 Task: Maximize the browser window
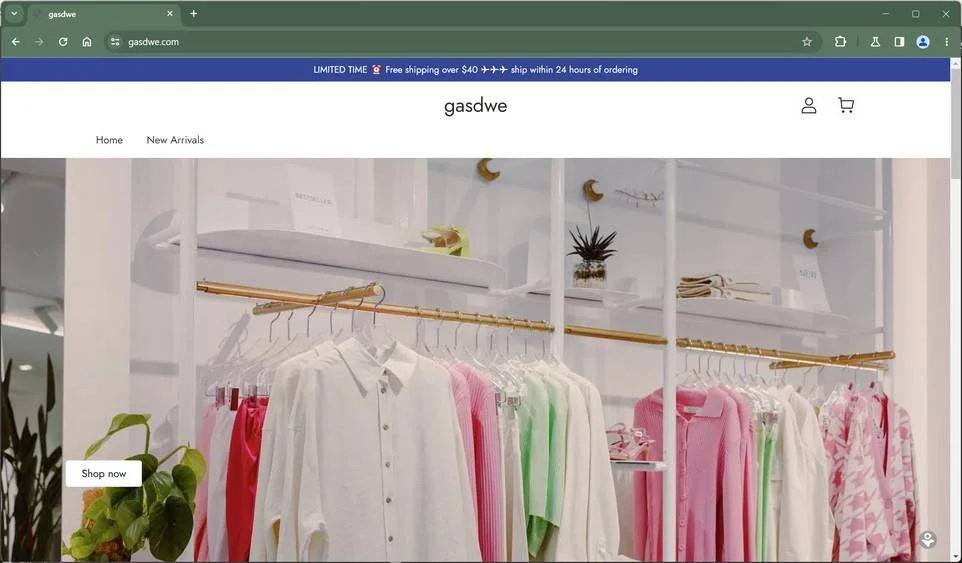click(x=915, y=13)
